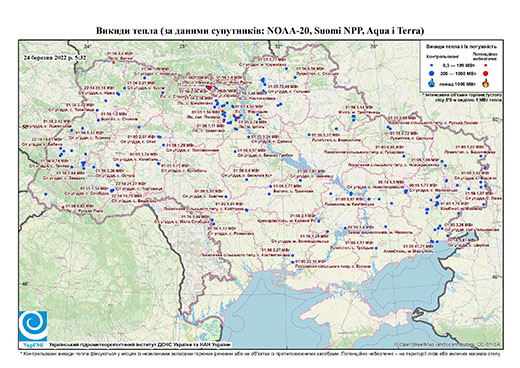
Task: Click the 28° longitude label at top
Action: pos(182,46)
